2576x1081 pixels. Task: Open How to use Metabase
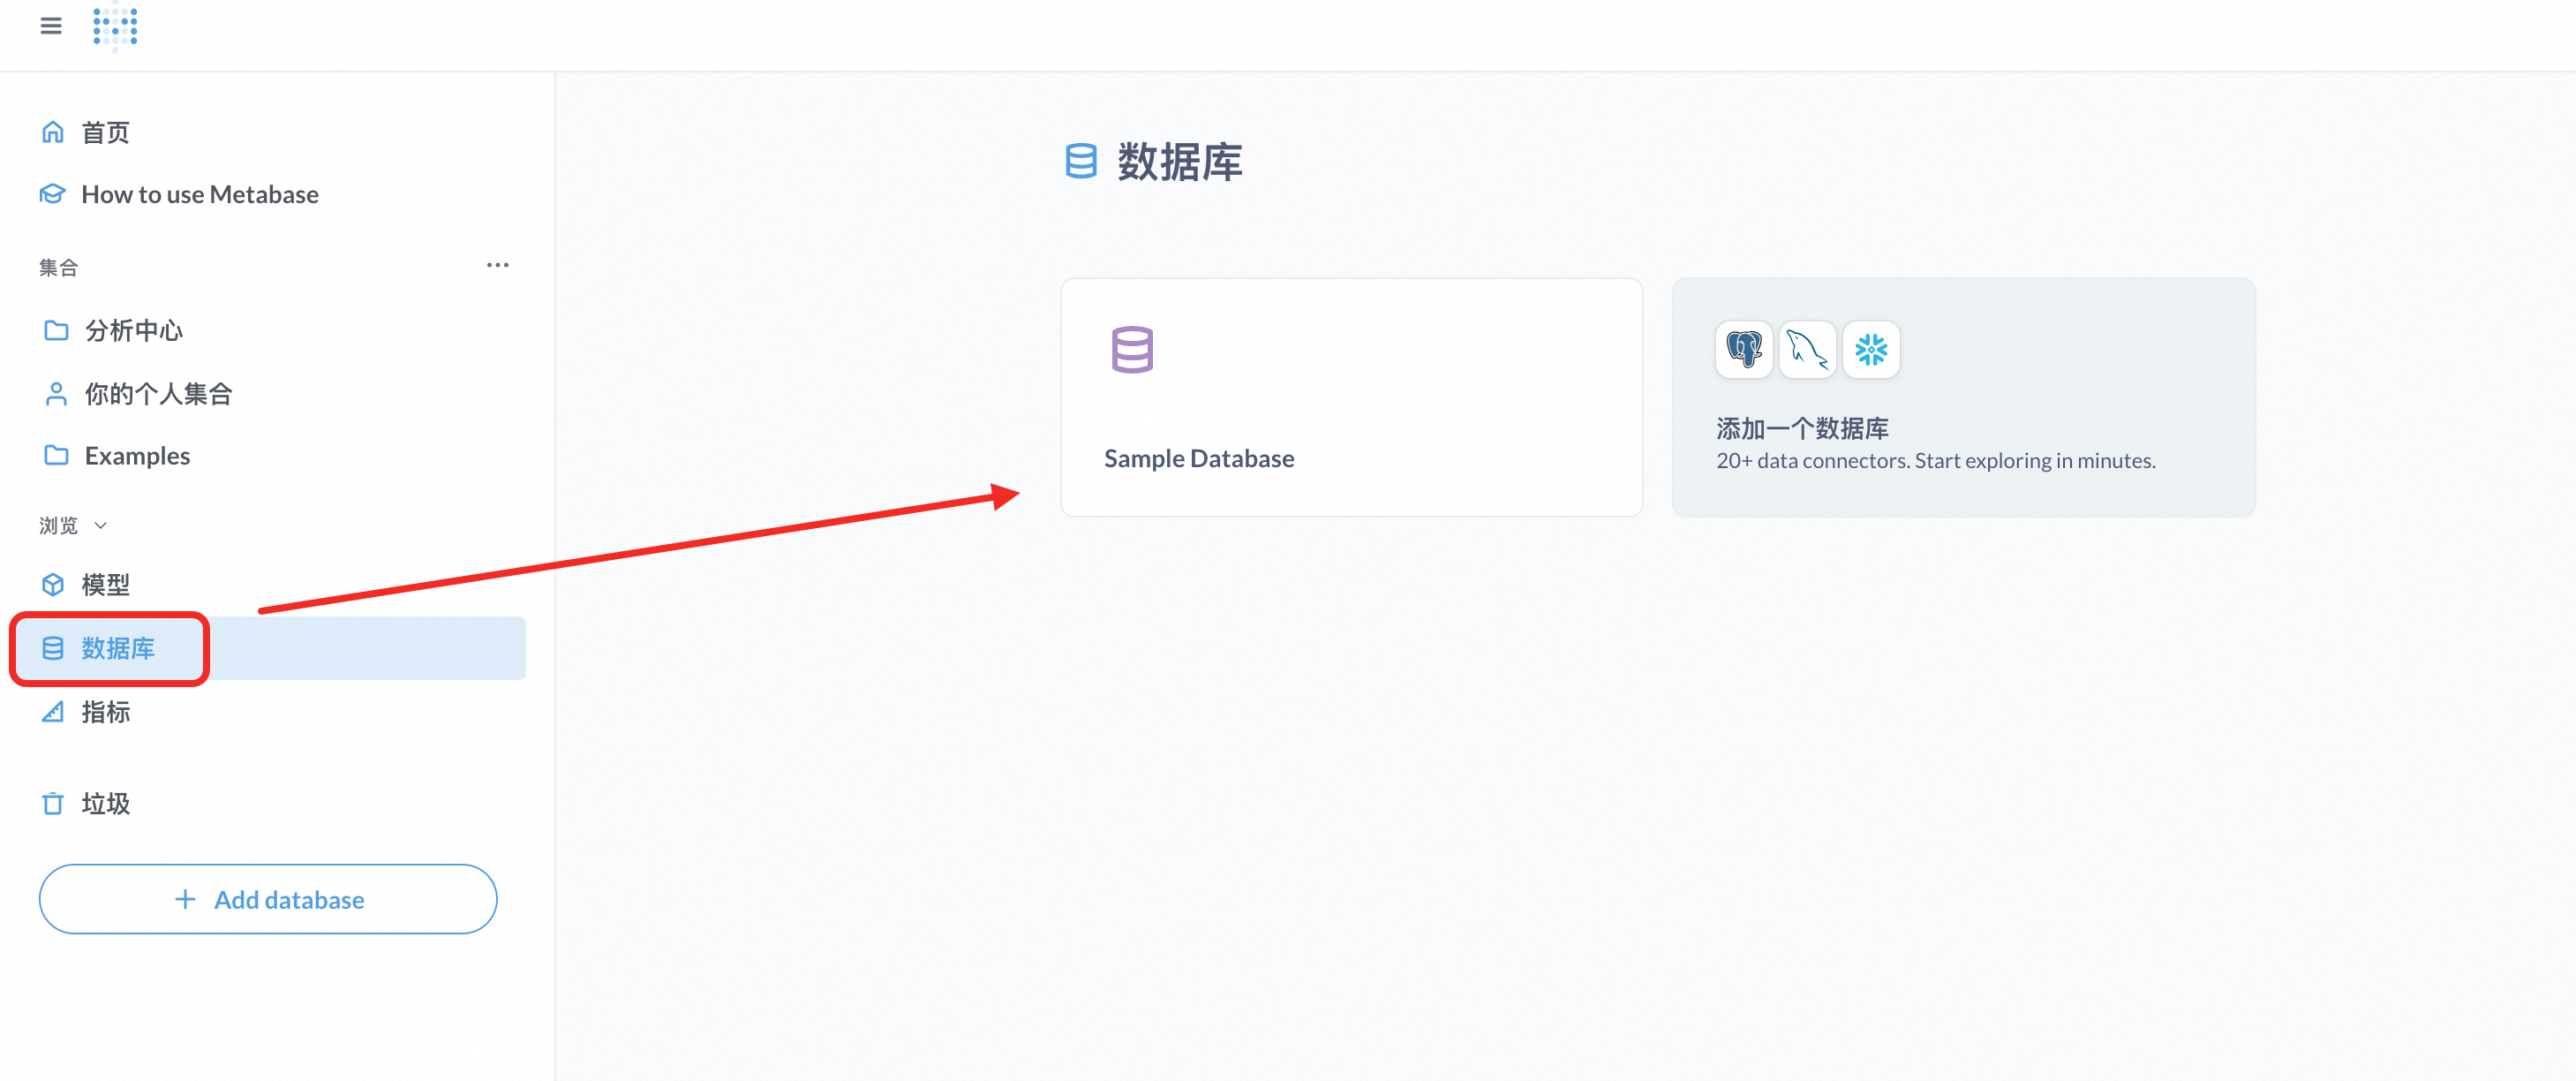tap(200, 194)
